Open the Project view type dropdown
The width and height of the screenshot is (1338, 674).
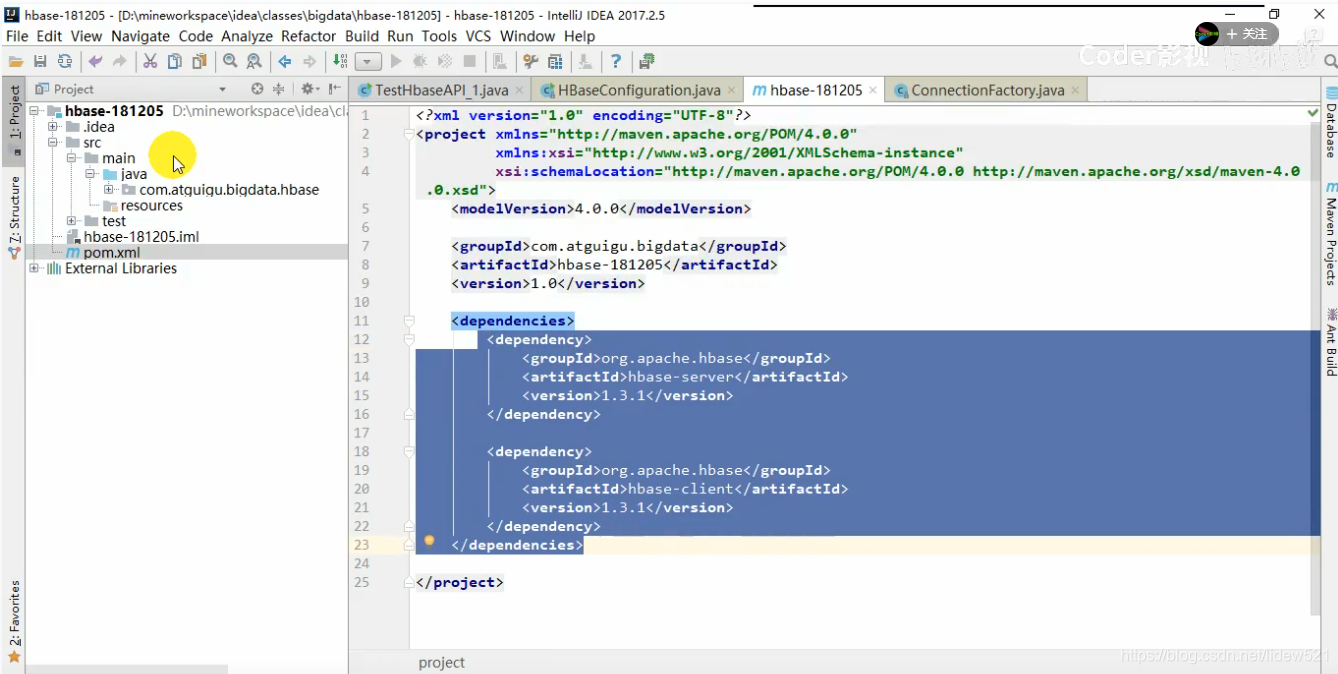pyautogui.click(x=222, y=89)
